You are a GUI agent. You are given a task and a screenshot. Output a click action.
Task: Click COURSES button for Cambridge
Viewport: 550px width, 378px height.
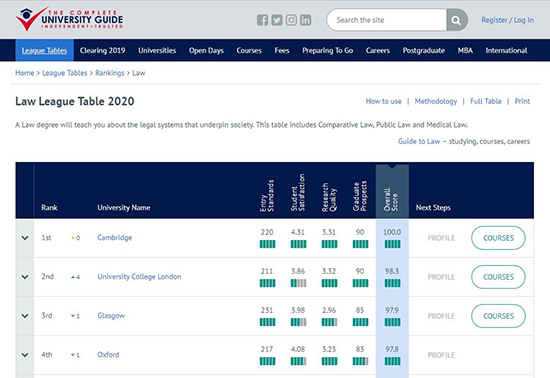[x=498, y=238]
